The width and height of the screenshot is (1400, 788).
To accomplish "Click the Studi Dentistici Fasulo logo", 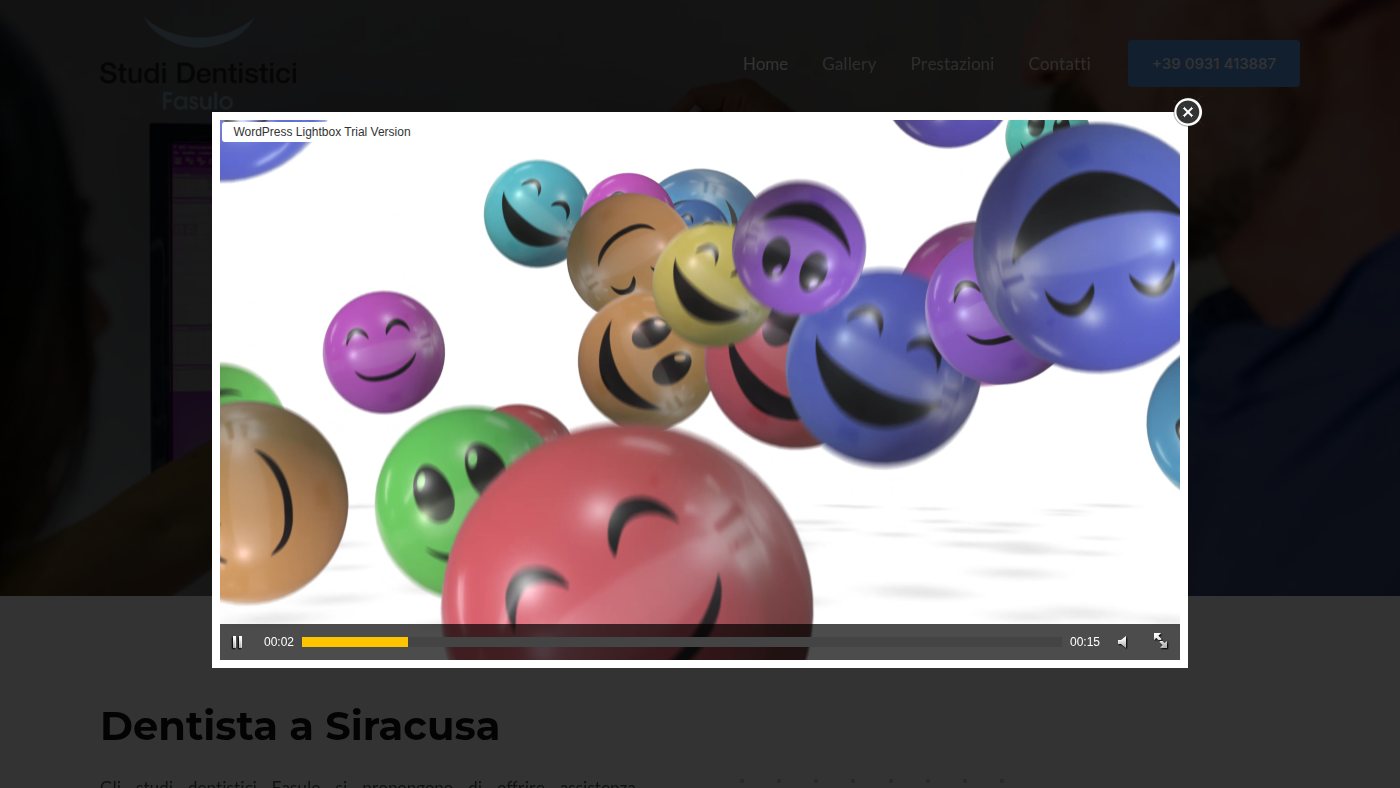I will 198,64.
